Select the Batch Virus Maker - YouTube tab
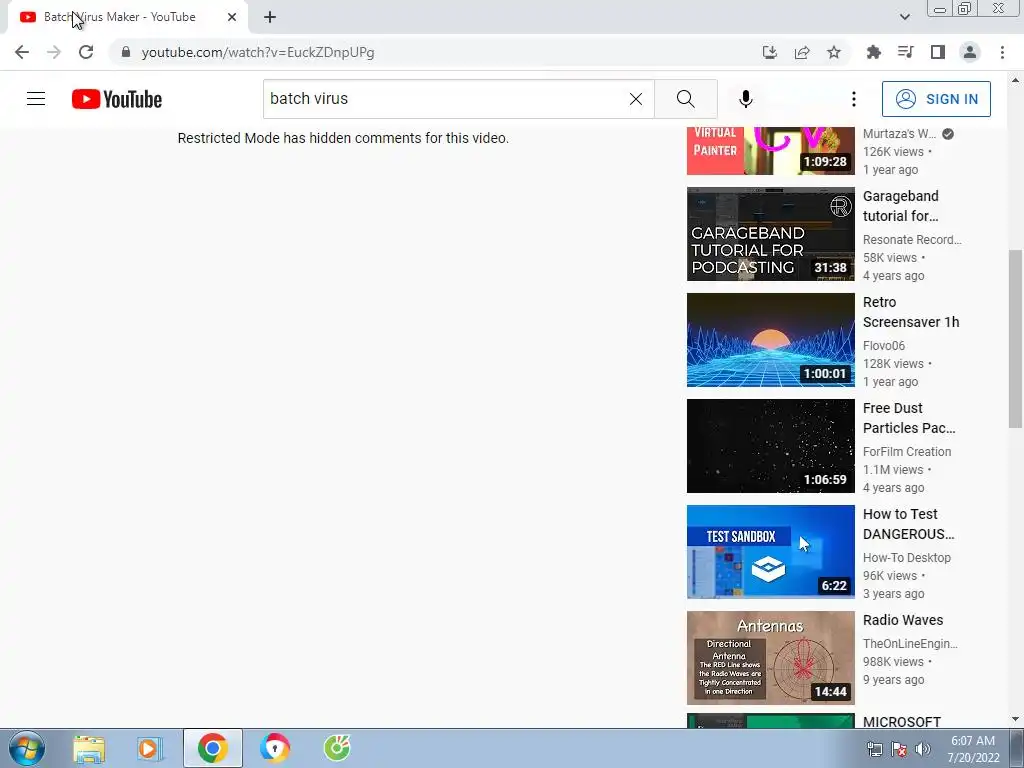Screen dimensions: 1024x768 pyautogui.click(x=127, y=17)
